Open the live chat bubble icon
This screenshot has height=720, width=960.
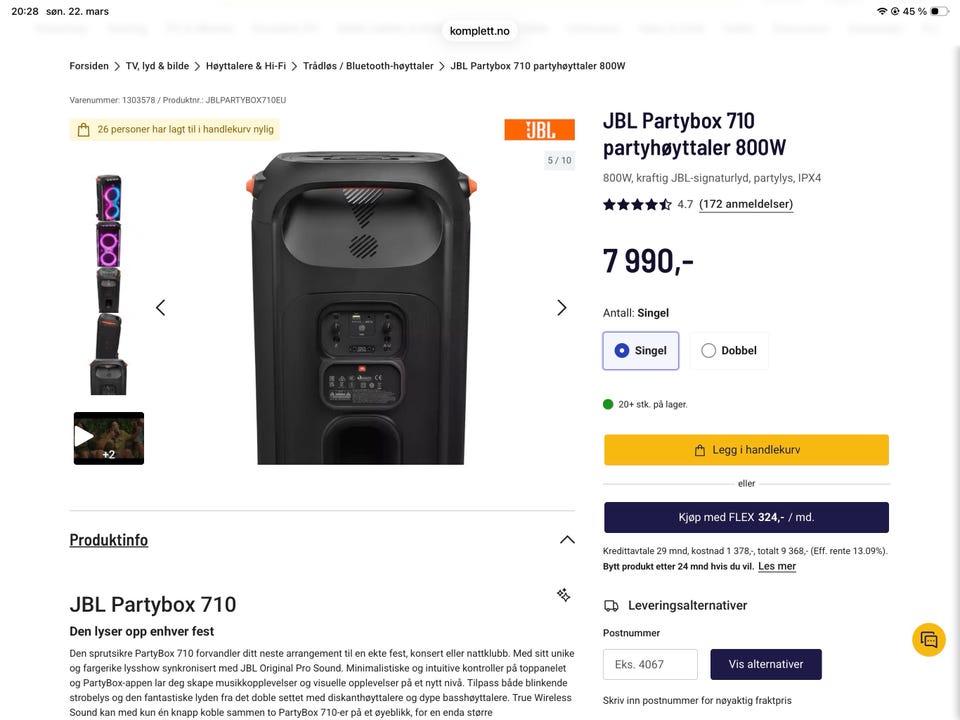[929, 640]
